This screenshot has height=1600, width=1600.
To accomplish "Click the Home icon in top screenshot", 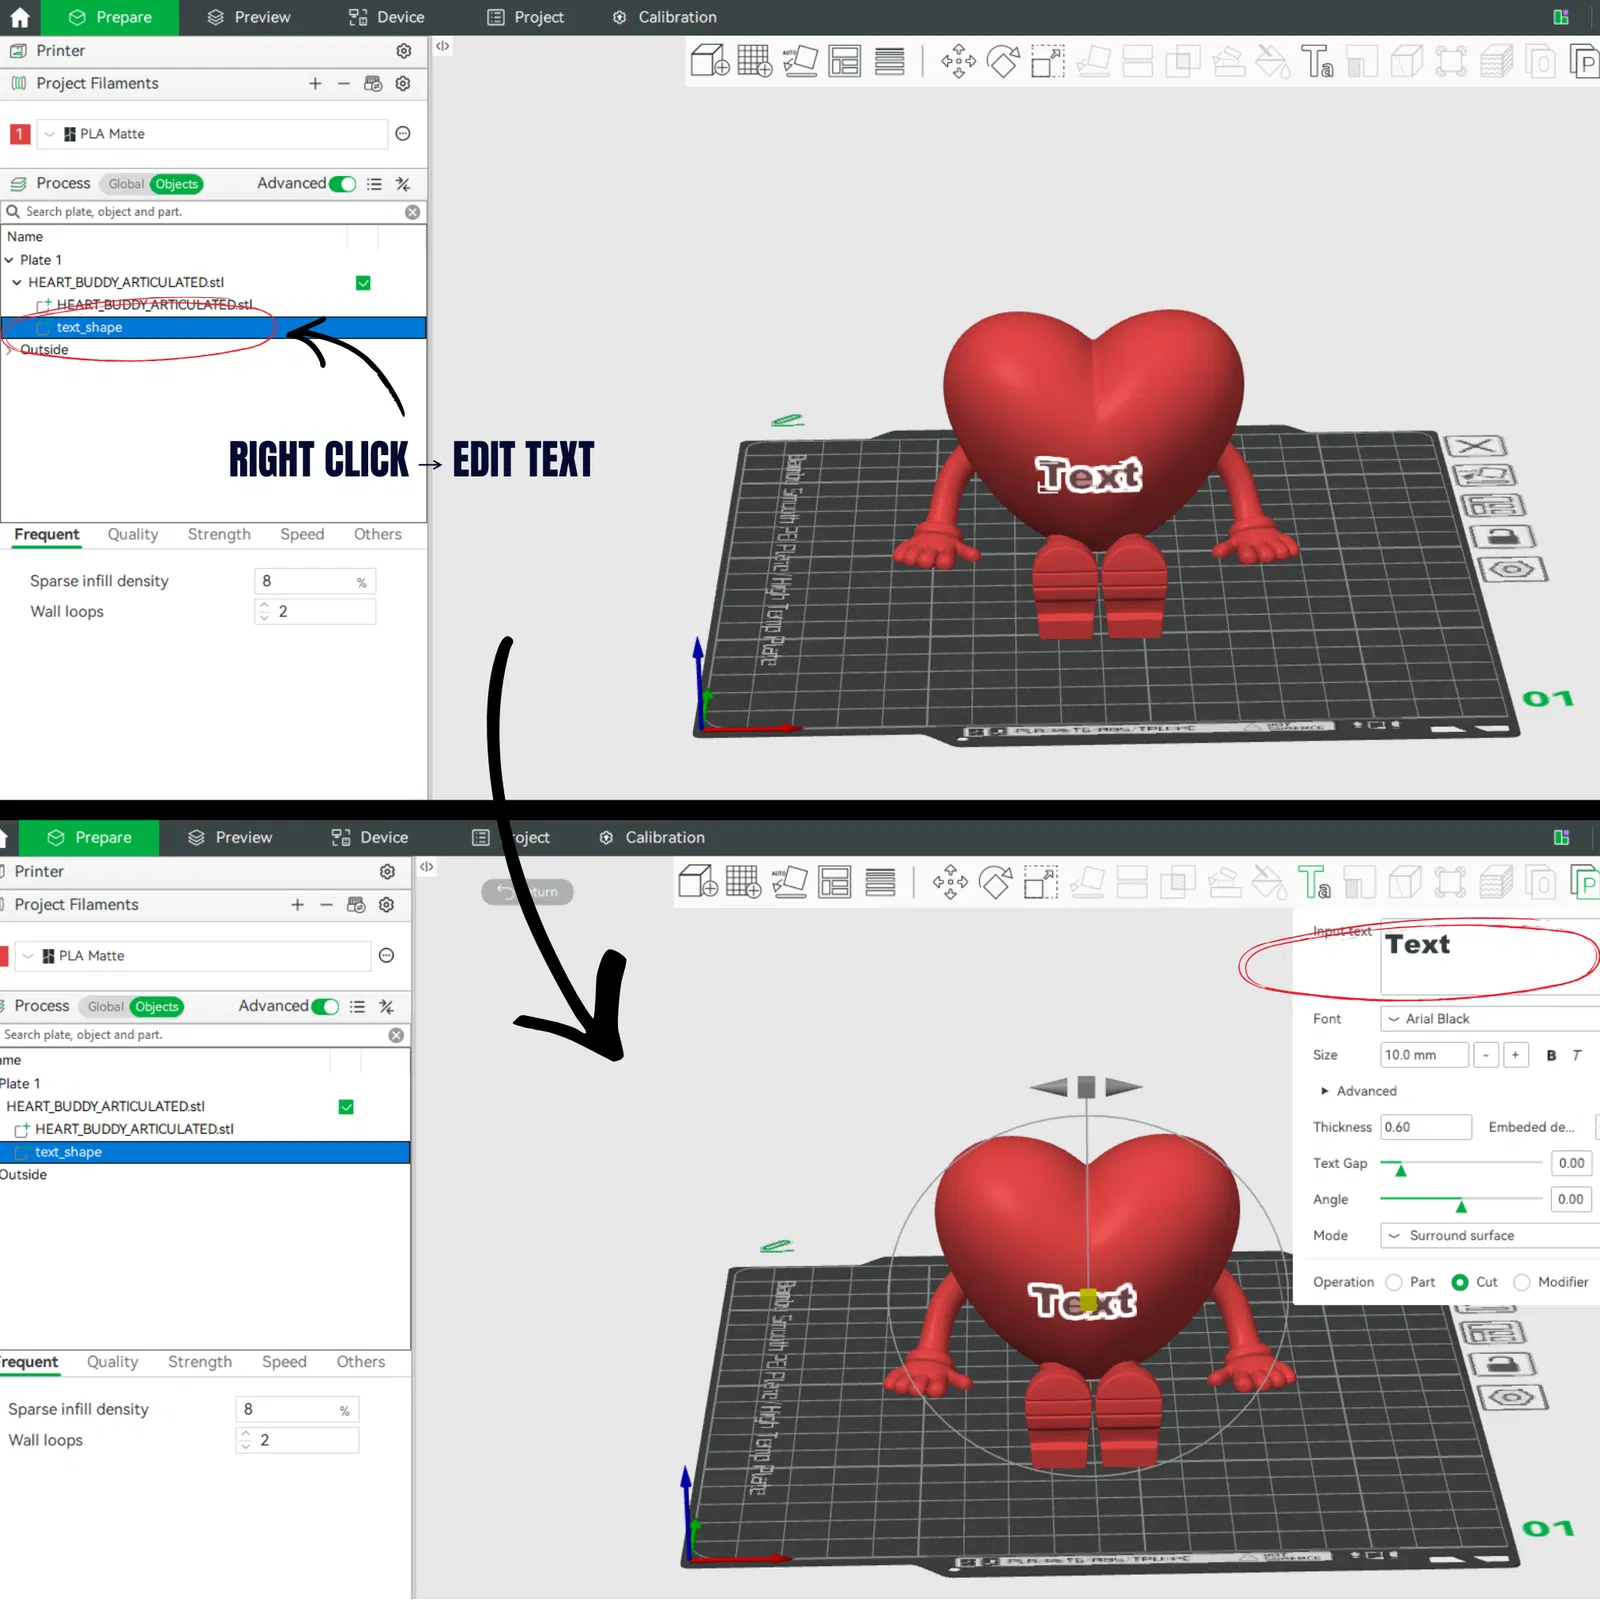I will [20, 17].
